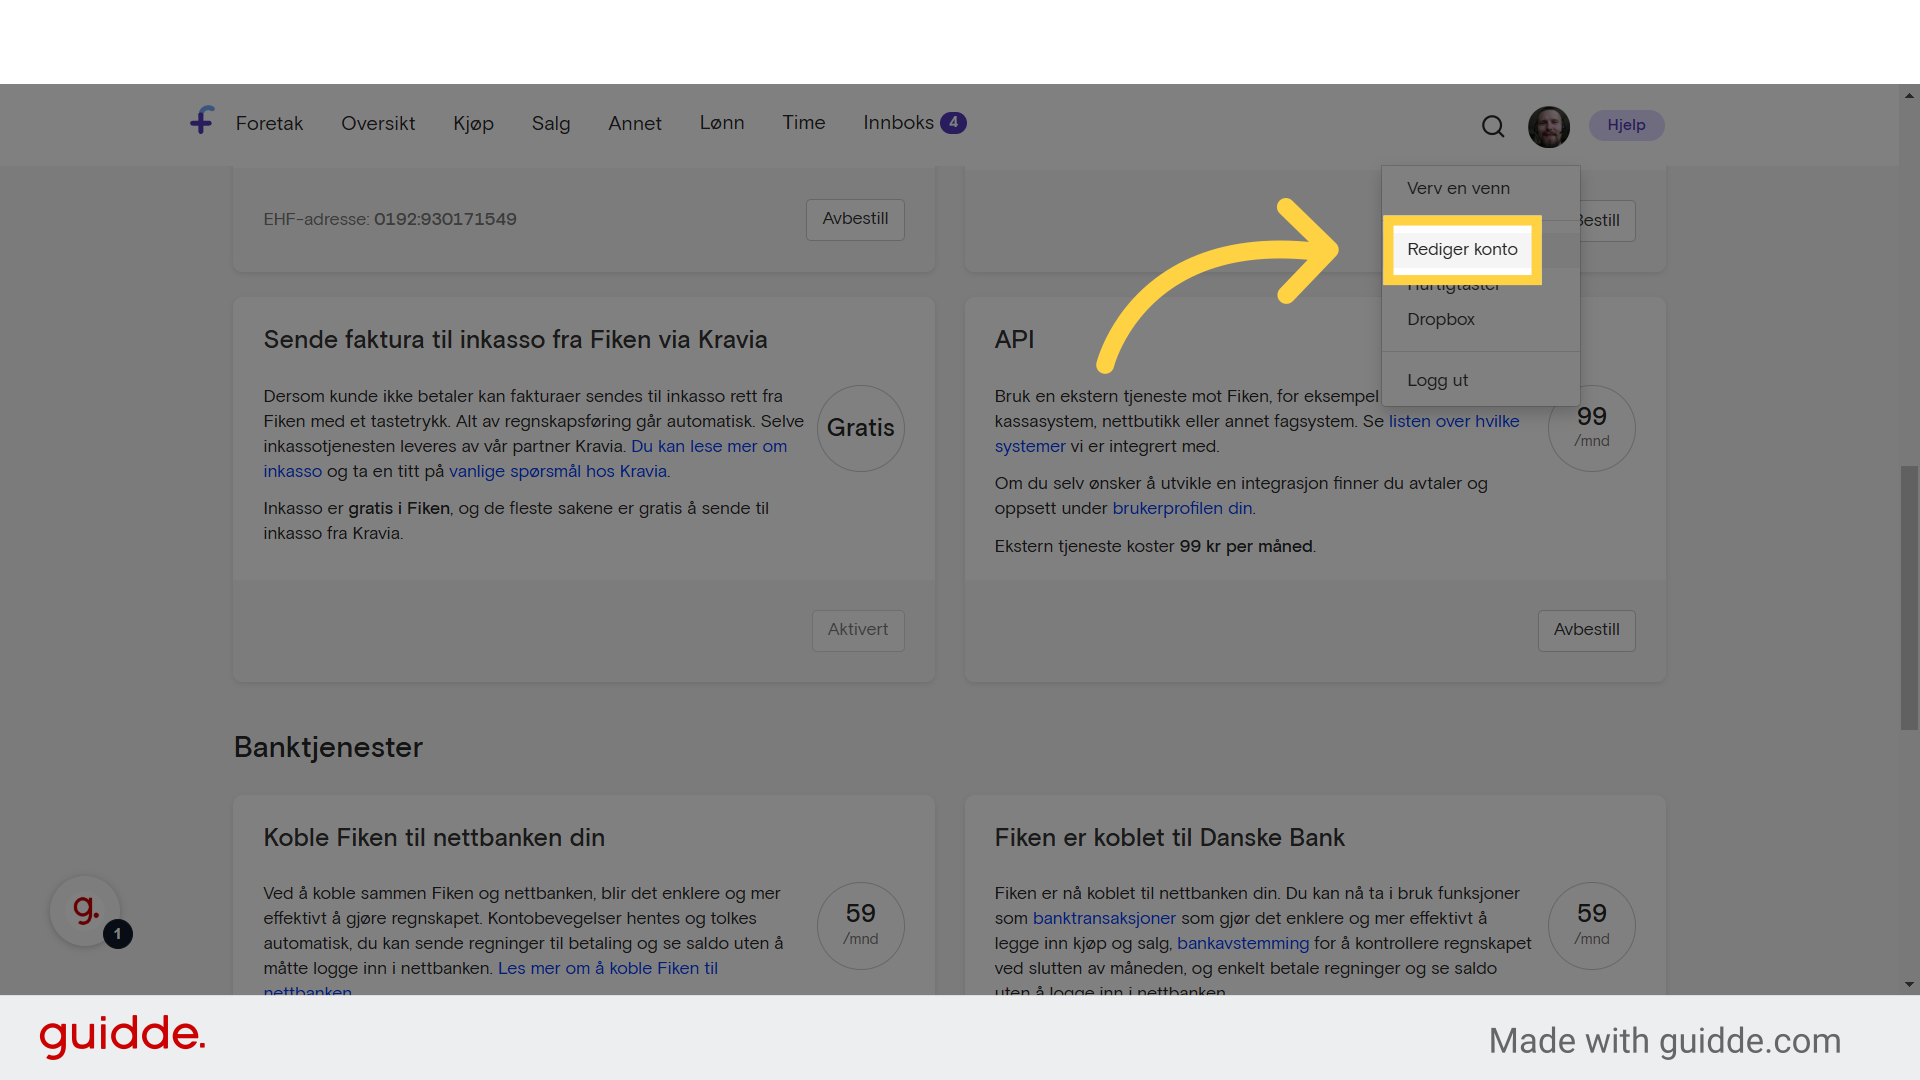Click the Hjelp button
1920x1080 pixels.
[x=1626, y=125]
